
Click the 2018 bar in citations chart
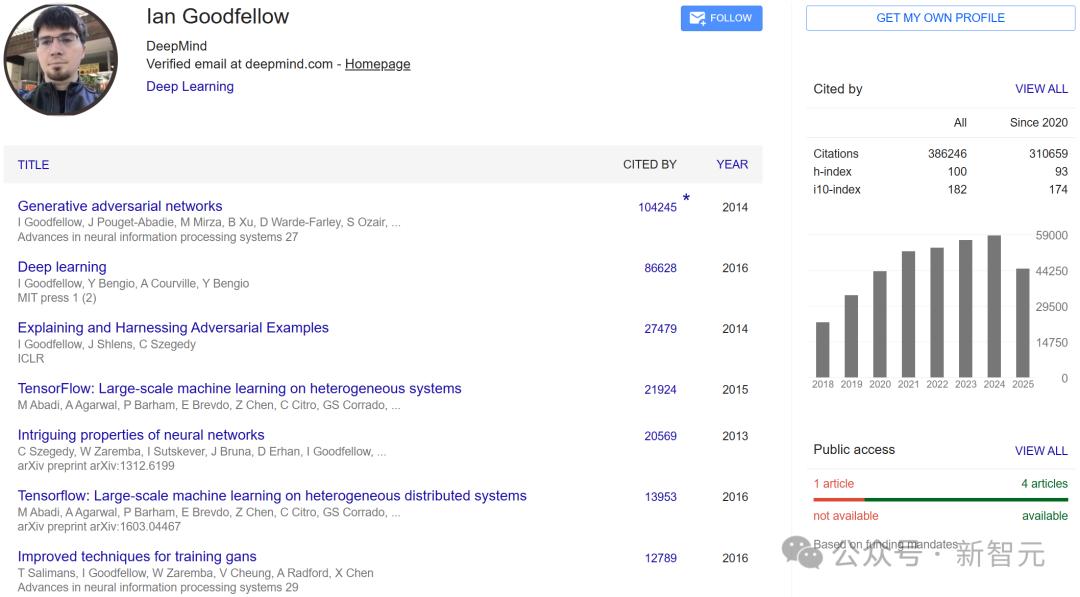823,349
